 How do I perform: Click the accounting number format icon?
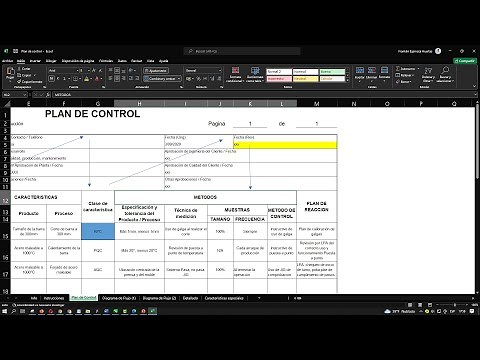189,79
